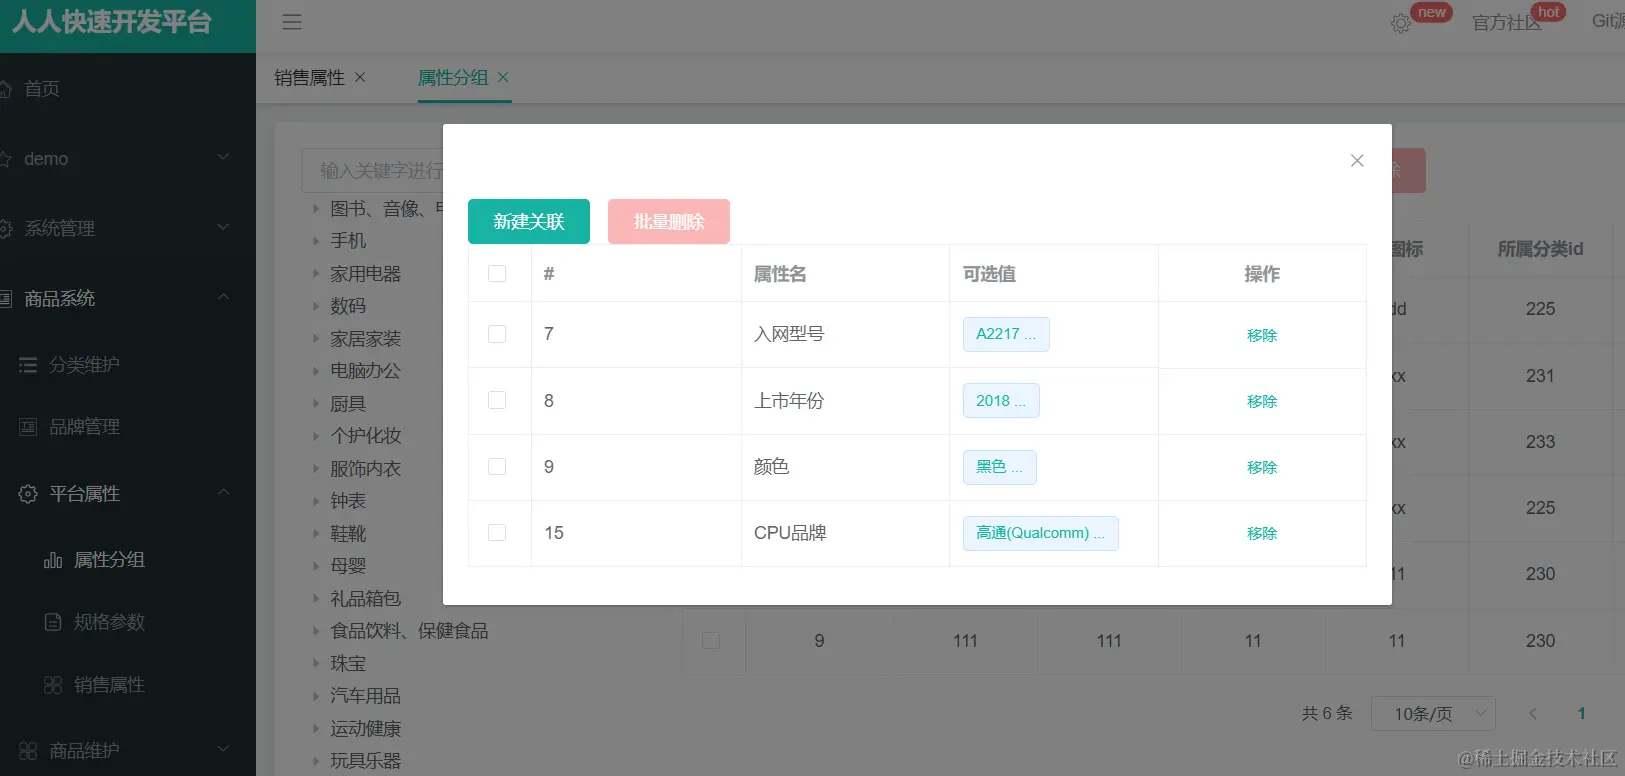Click the 2018 value tag

pos(1001,401)
